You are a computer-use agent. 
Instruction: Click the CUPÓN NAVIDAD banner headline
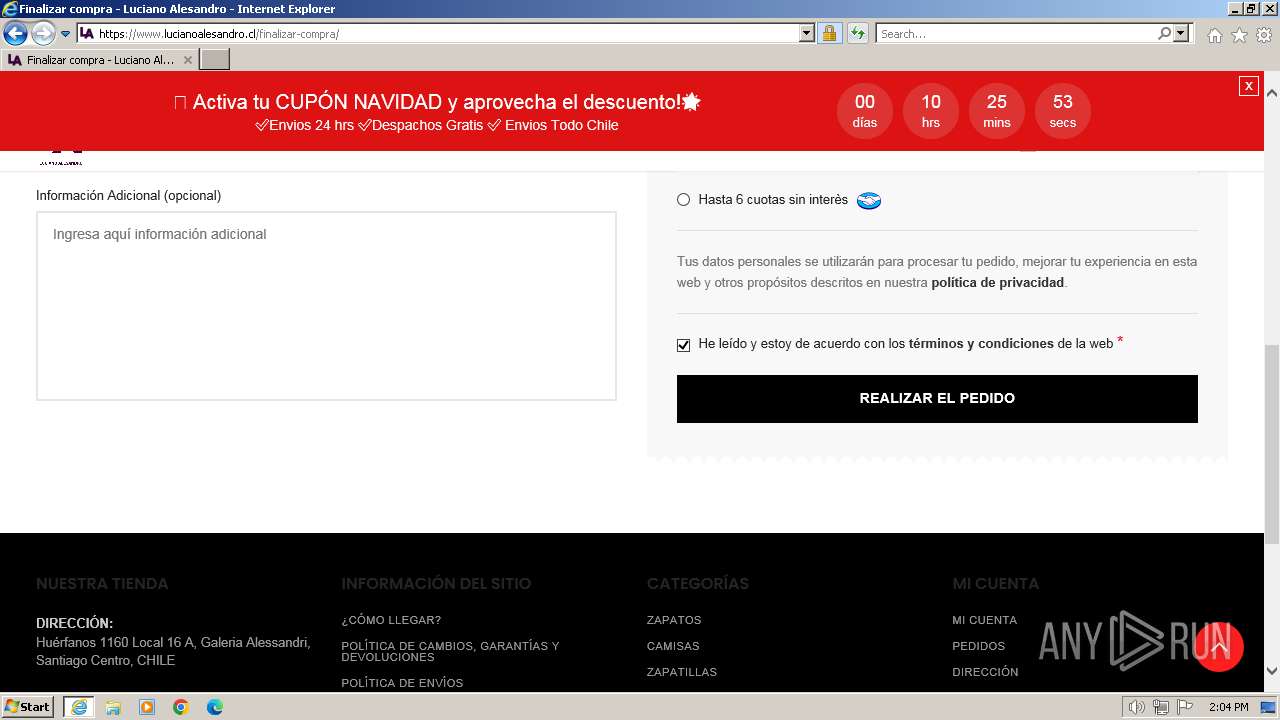pyautogui.click(x=437, y=102)
